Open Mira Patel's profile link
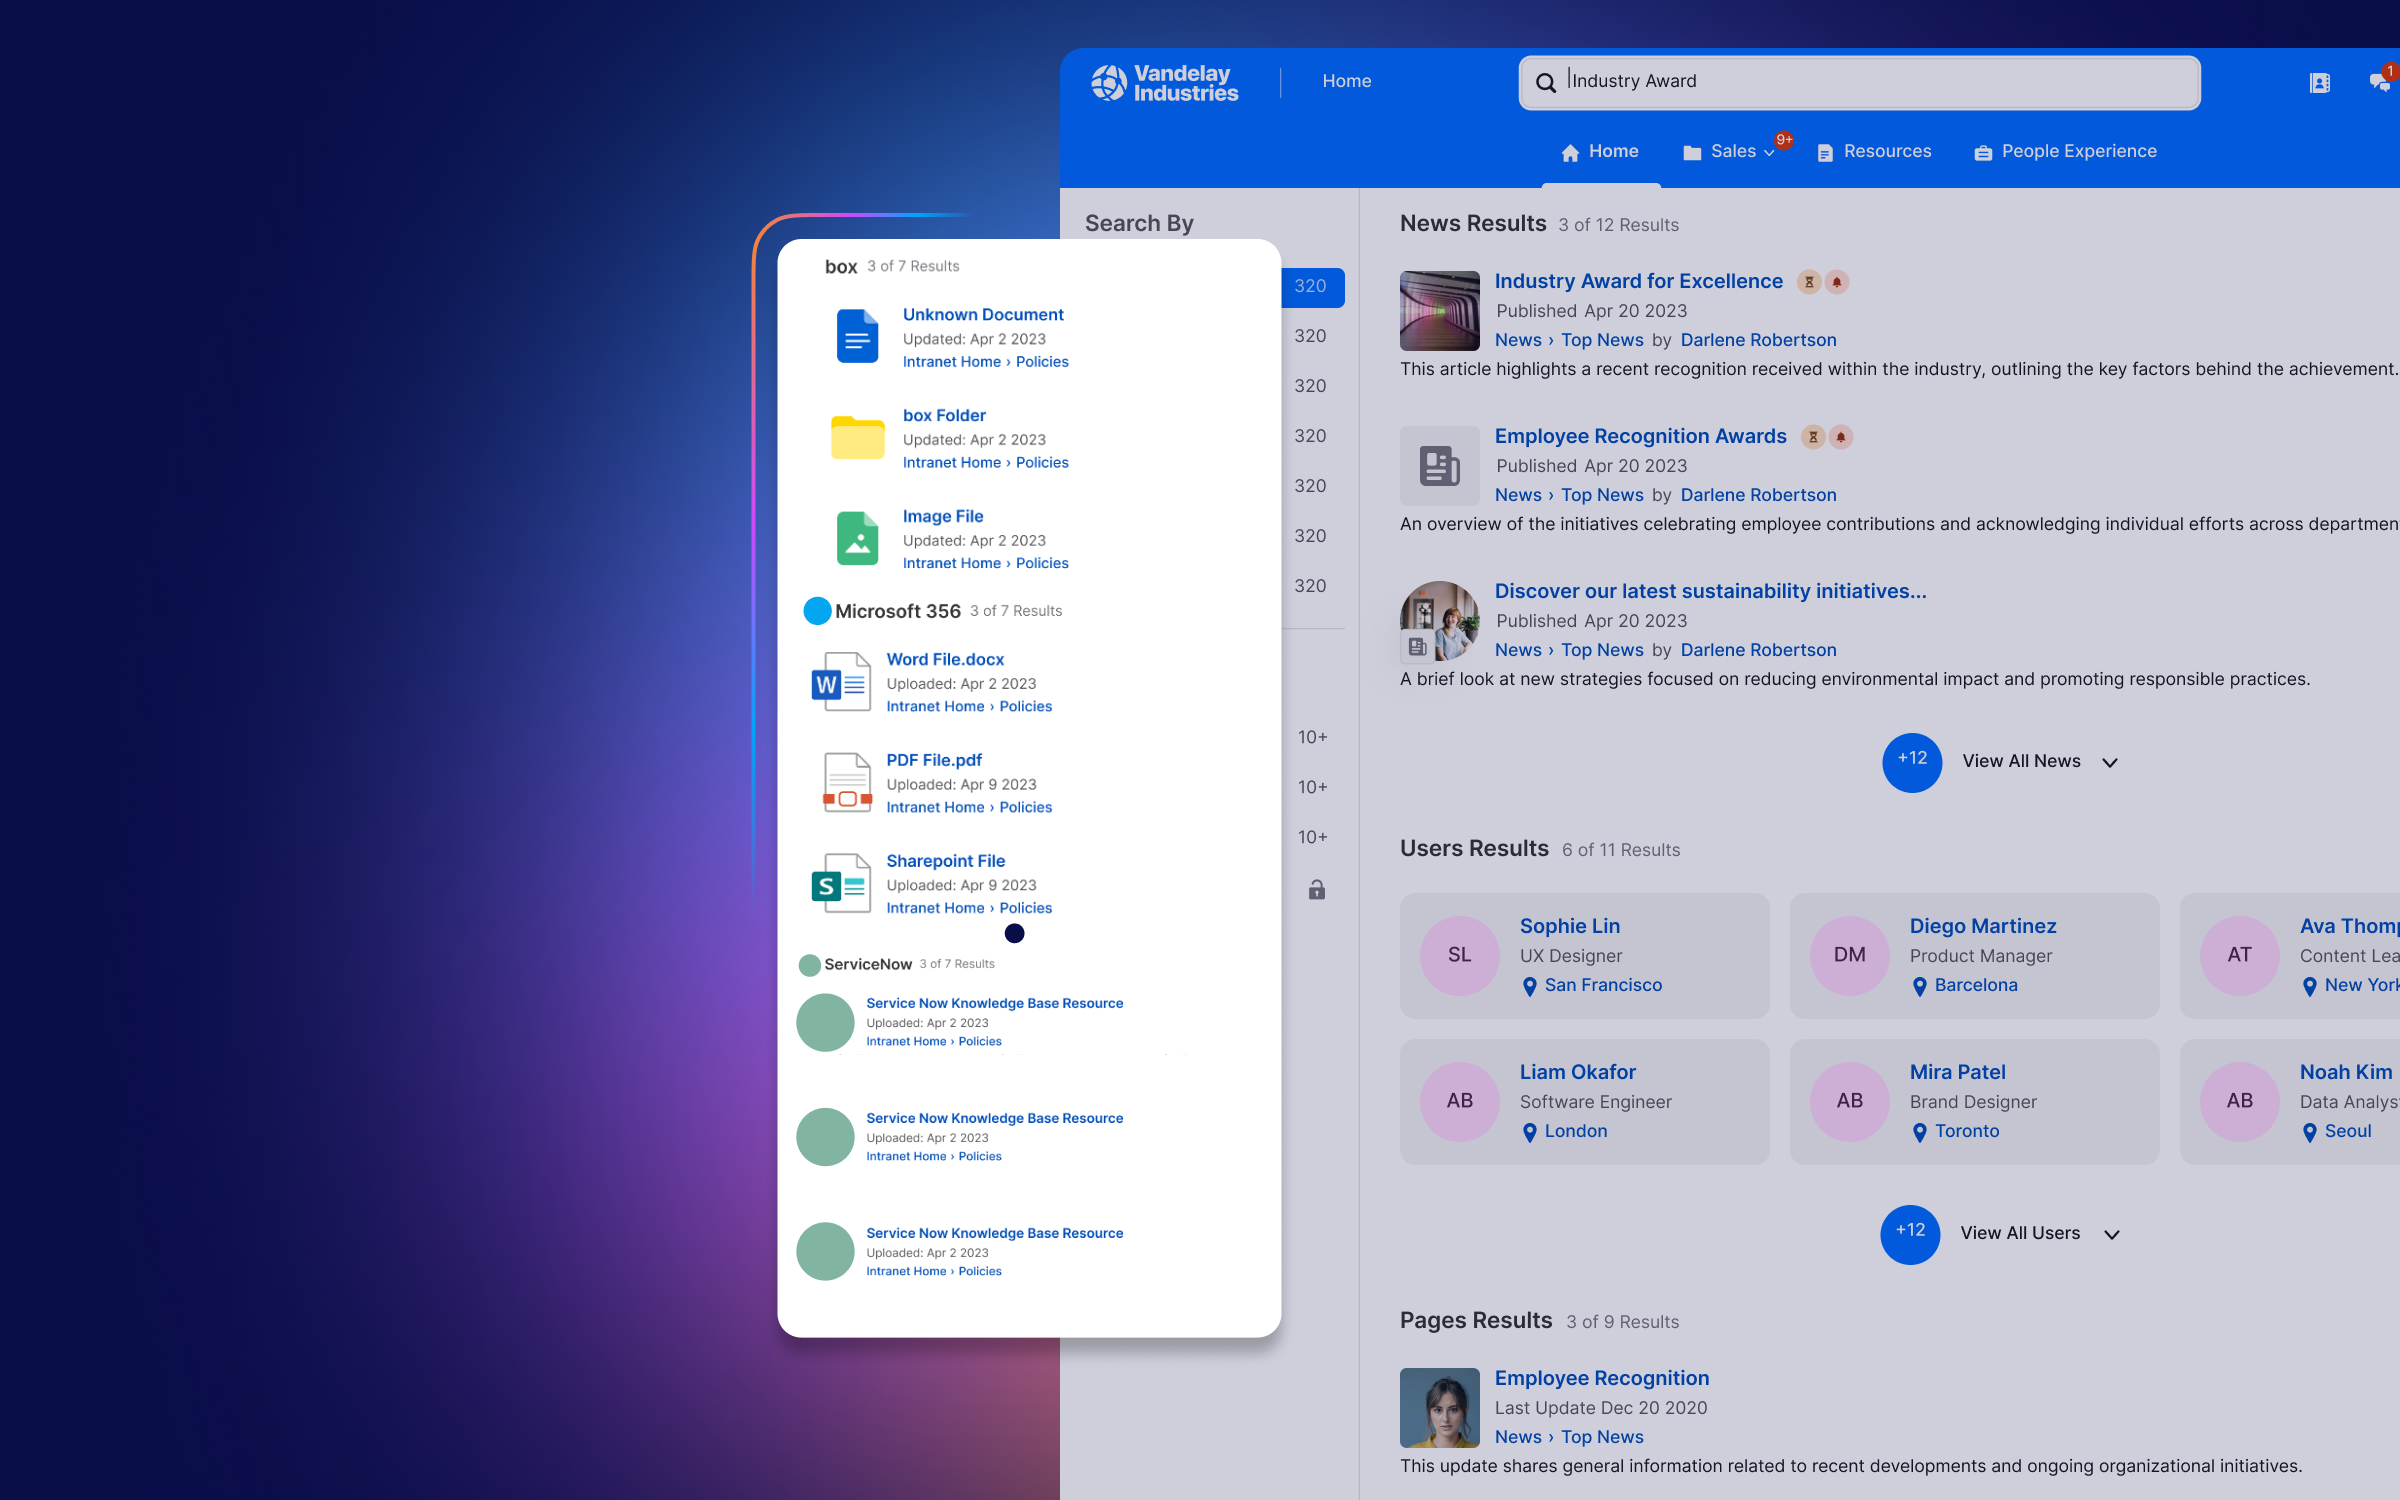 pyautogui.click(x=1957, y=1073)
